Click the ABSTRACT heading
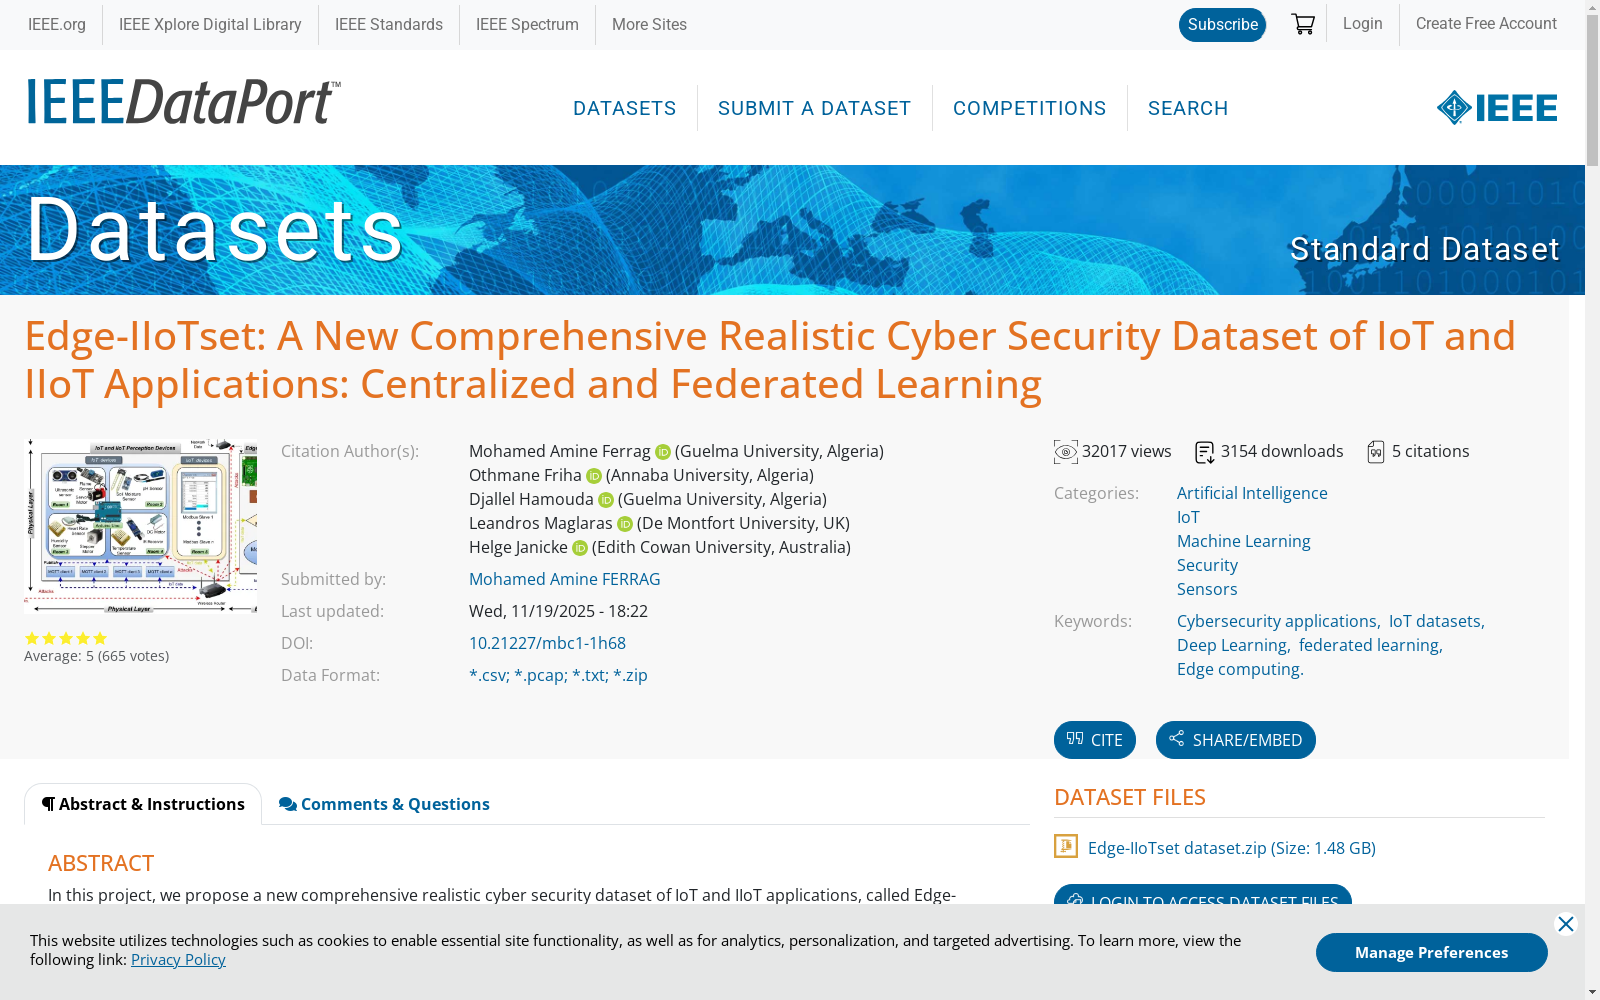The width and height of the screenshot is (1600, 1000). coord(101,863)
